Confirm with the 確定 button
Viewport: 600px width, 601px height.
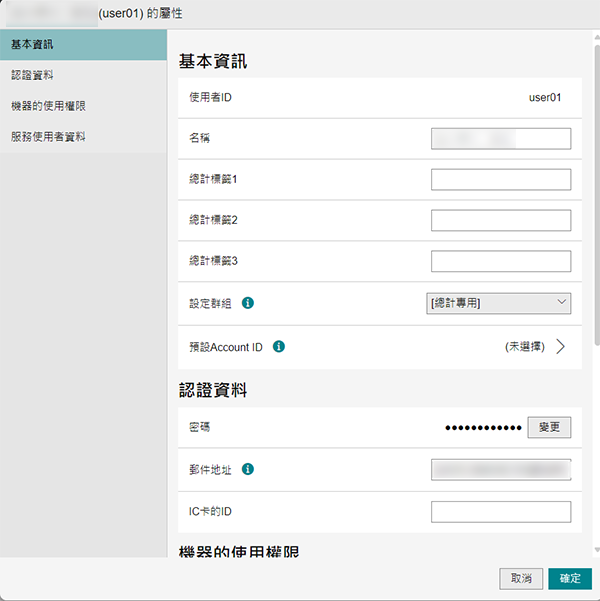pyautogui.click(x=570, y=578)
